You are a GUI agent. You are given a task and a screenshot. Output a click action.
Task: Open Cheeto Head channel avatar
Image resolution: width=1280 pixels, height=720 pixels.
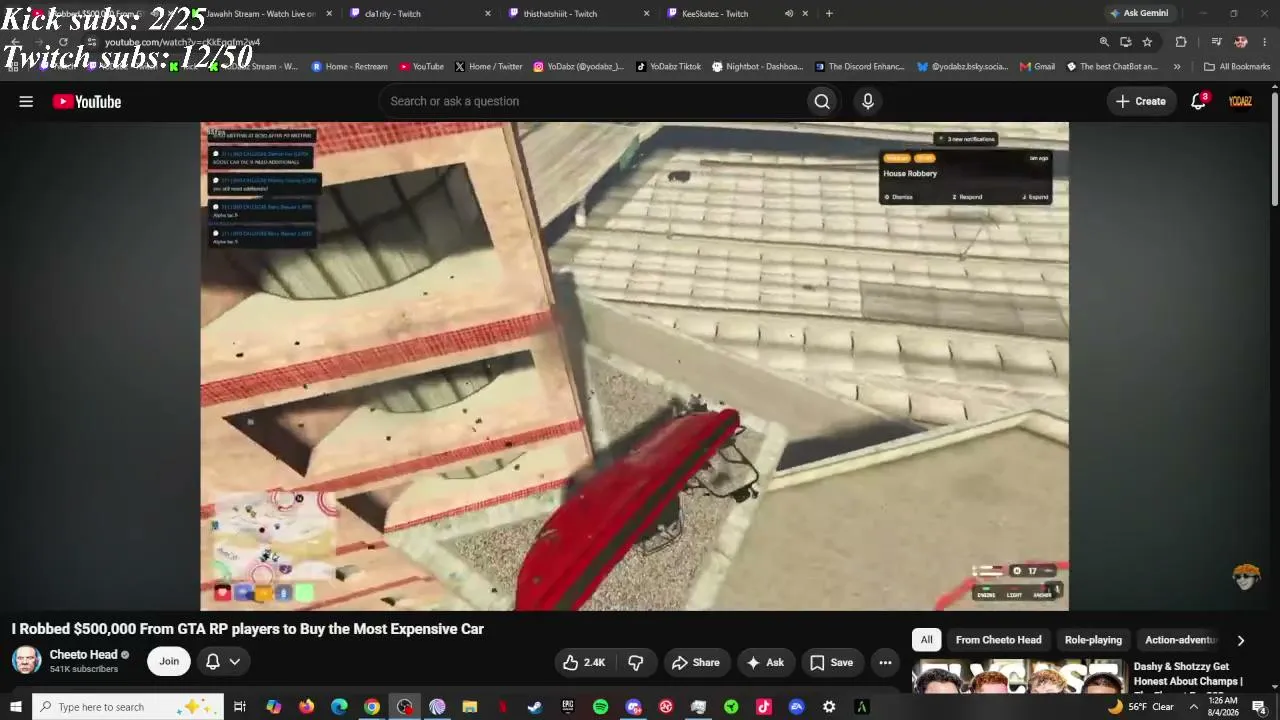(x=26, y=660)
